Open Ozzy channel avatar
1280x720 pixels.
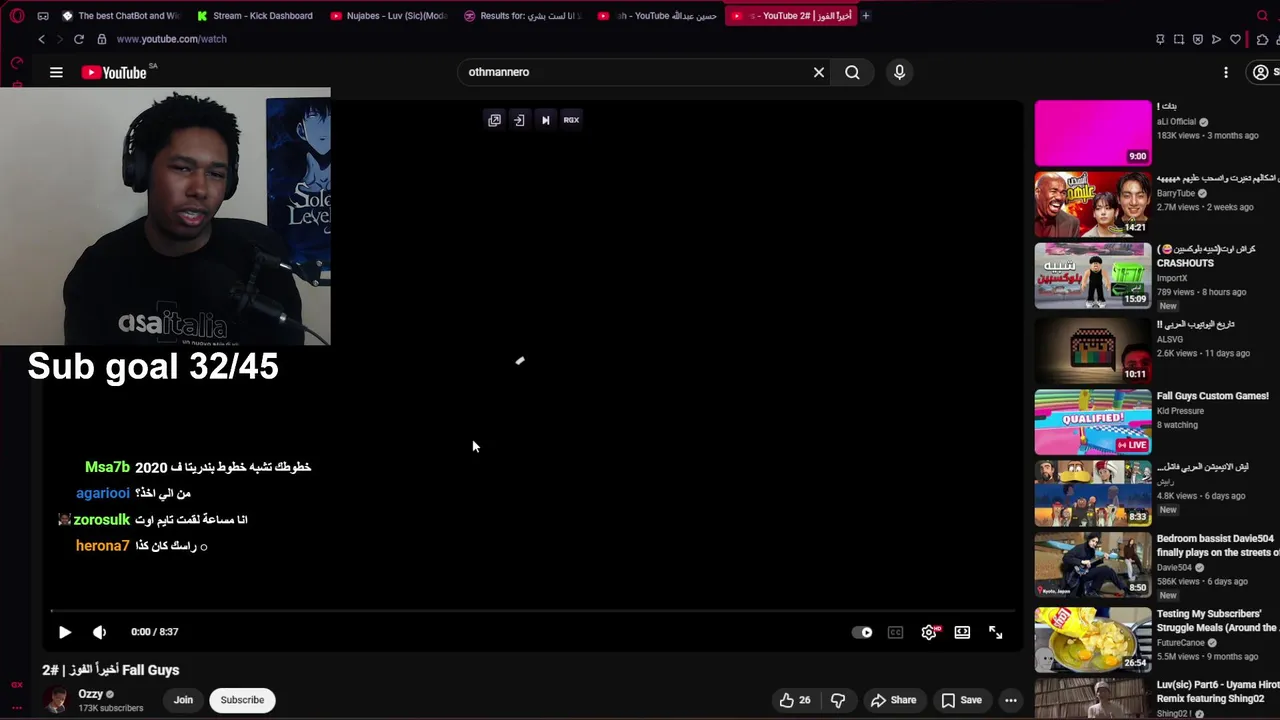click(56, 700)
